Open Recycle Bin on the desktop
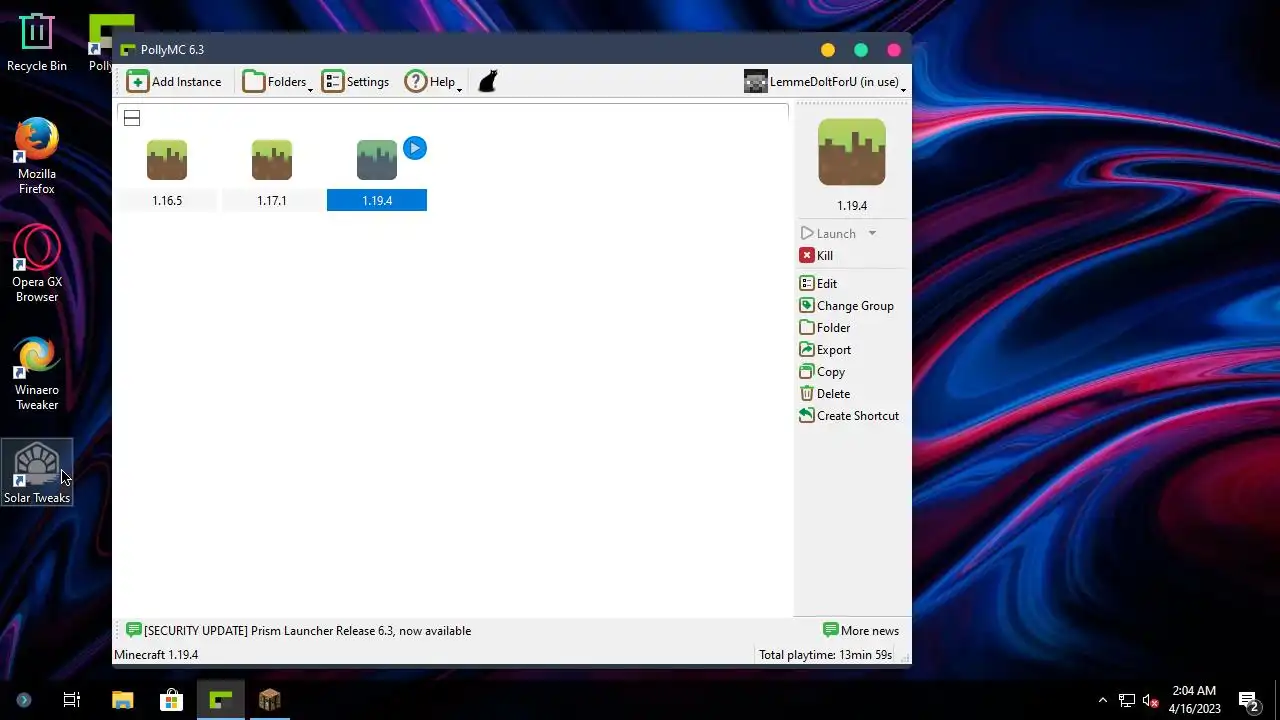This screenshot has height=720, width=1280. tap(37, 42)
